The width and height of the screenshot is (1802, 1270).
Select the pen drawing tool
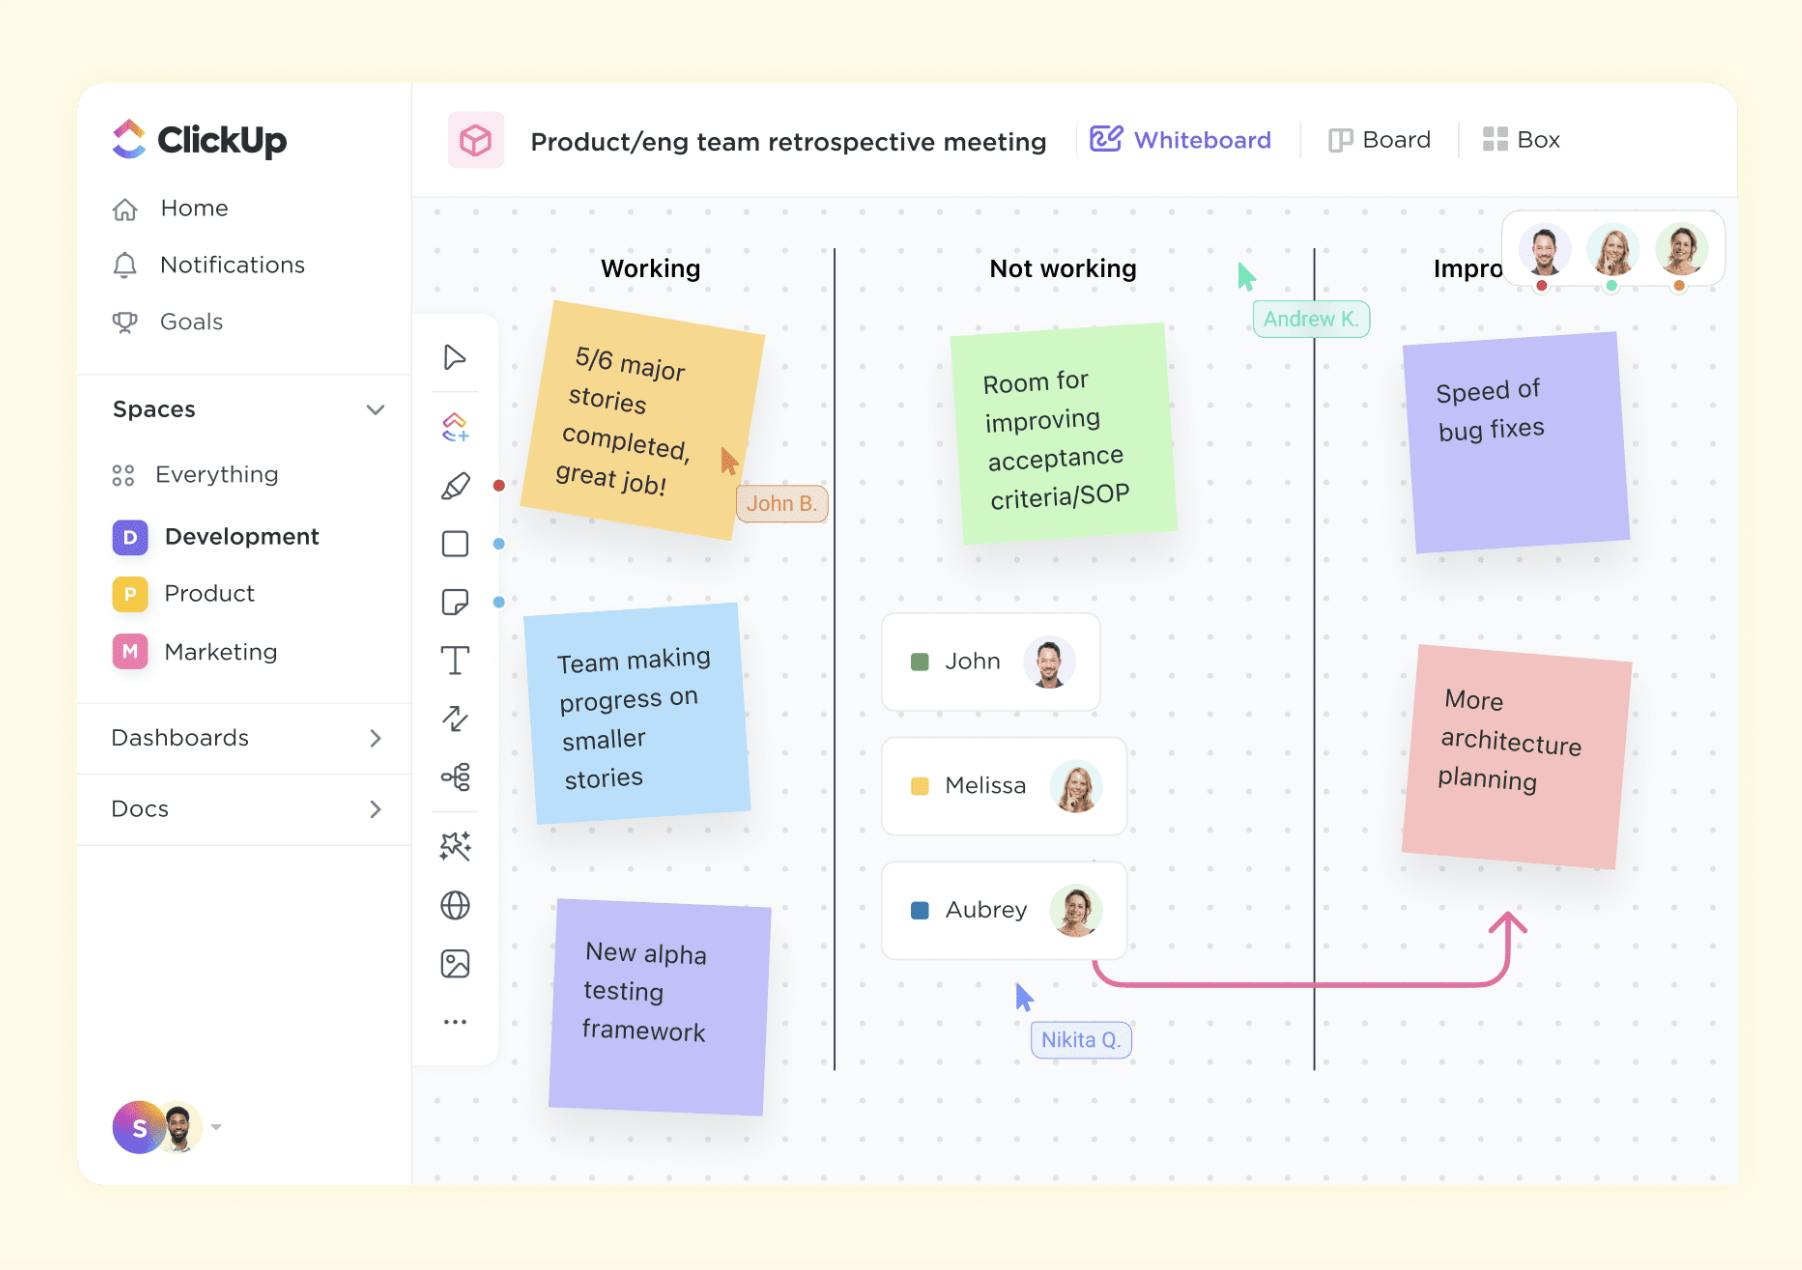coord(455,486)
